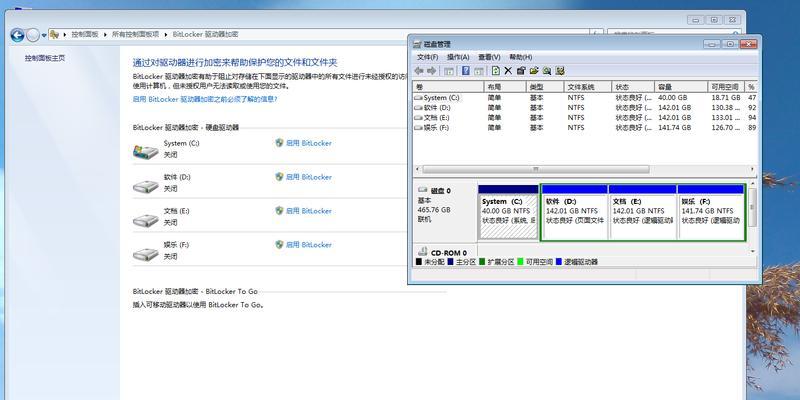Go back using Disk Management toolbar arrow
Viewport: 800px width, 400px height.
pos(419,71)
